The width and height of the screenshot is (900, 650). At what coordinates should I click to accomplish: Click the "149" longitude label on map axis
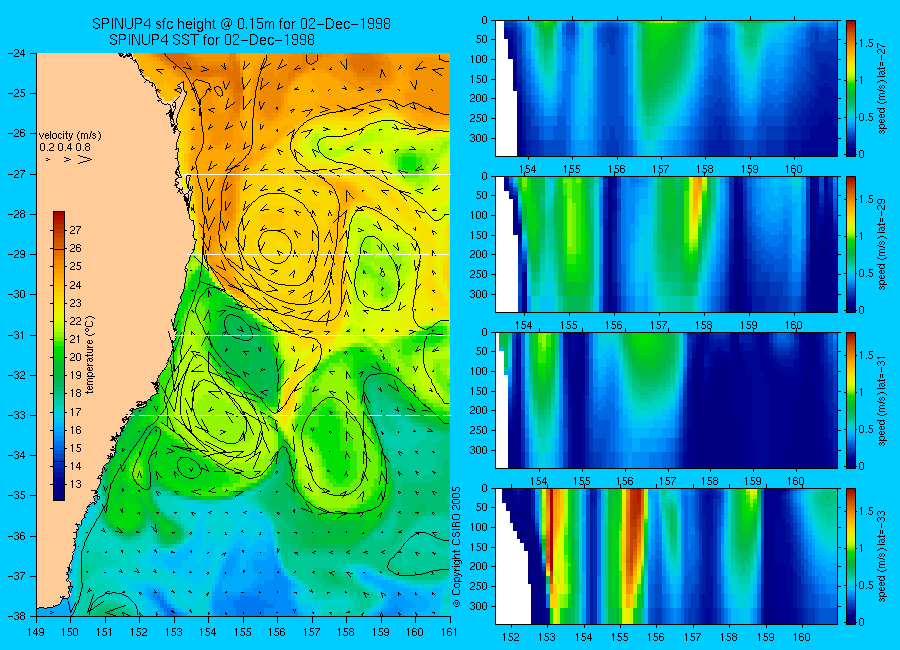click(36, 632)
